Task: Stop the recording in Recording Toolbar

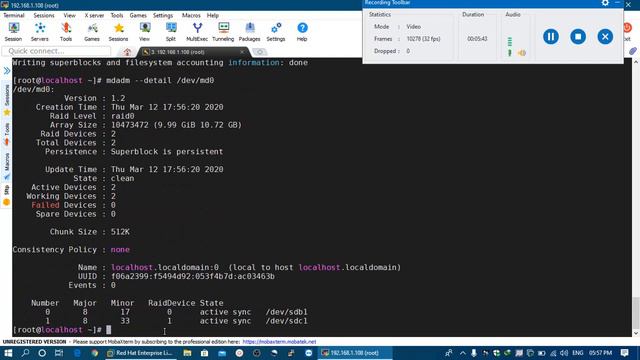Action: pyautogui.click(x=578, y=37)
